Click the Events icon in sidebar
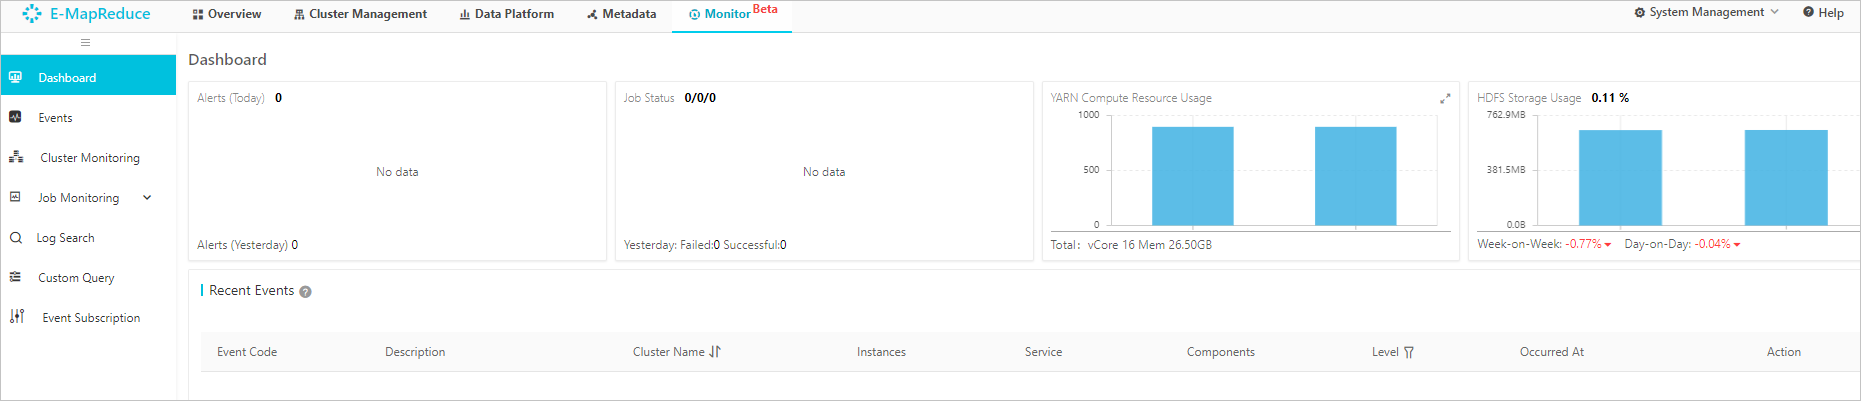 click(15, 117)
